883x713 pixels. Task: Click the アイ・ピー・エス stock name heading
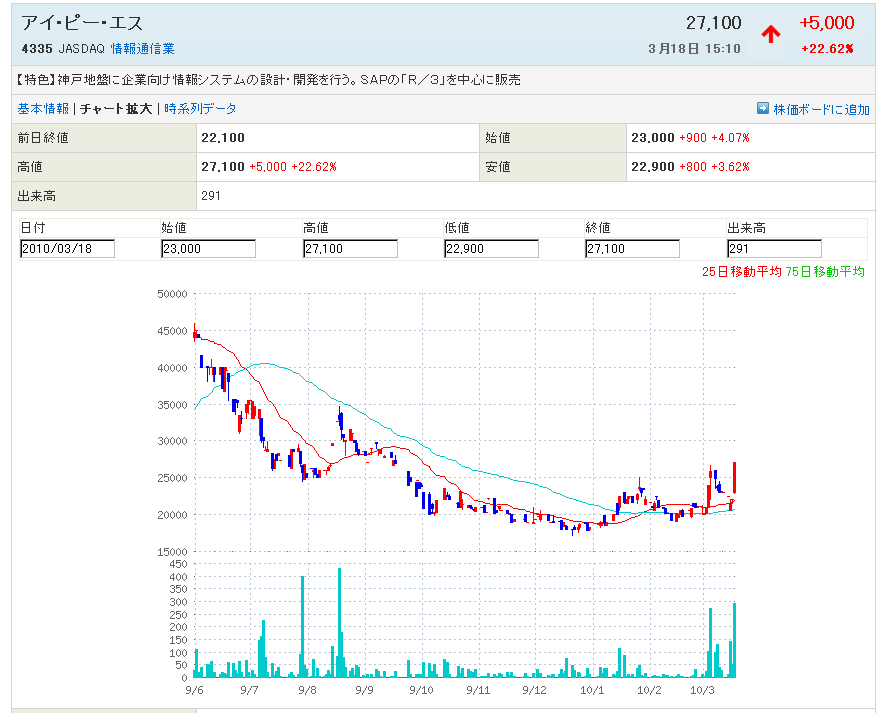click(x=82, y=23)
